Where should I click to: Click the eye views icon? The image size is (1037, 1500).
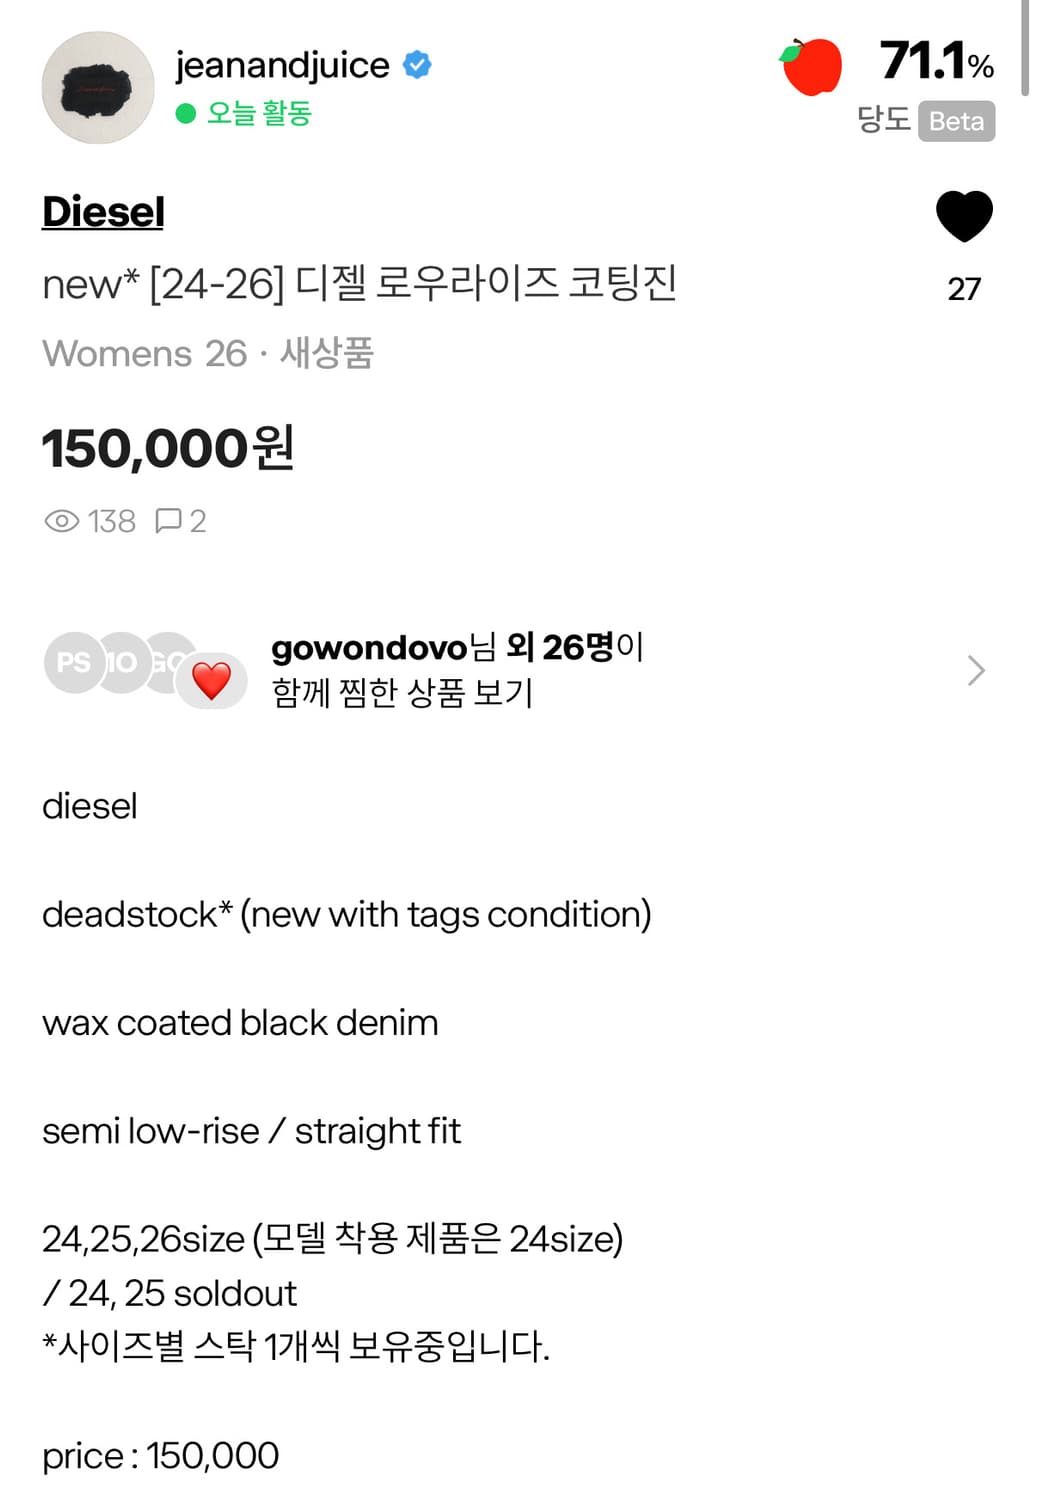62,521
